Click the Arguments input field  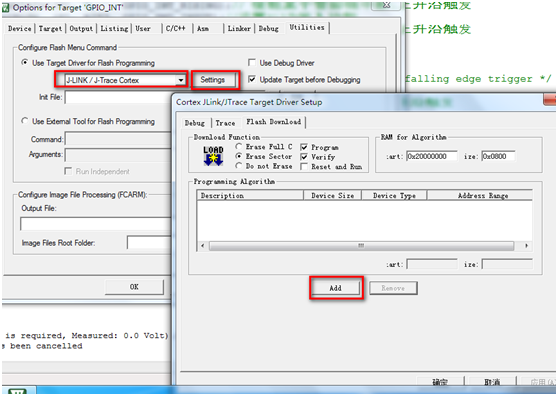119,154
